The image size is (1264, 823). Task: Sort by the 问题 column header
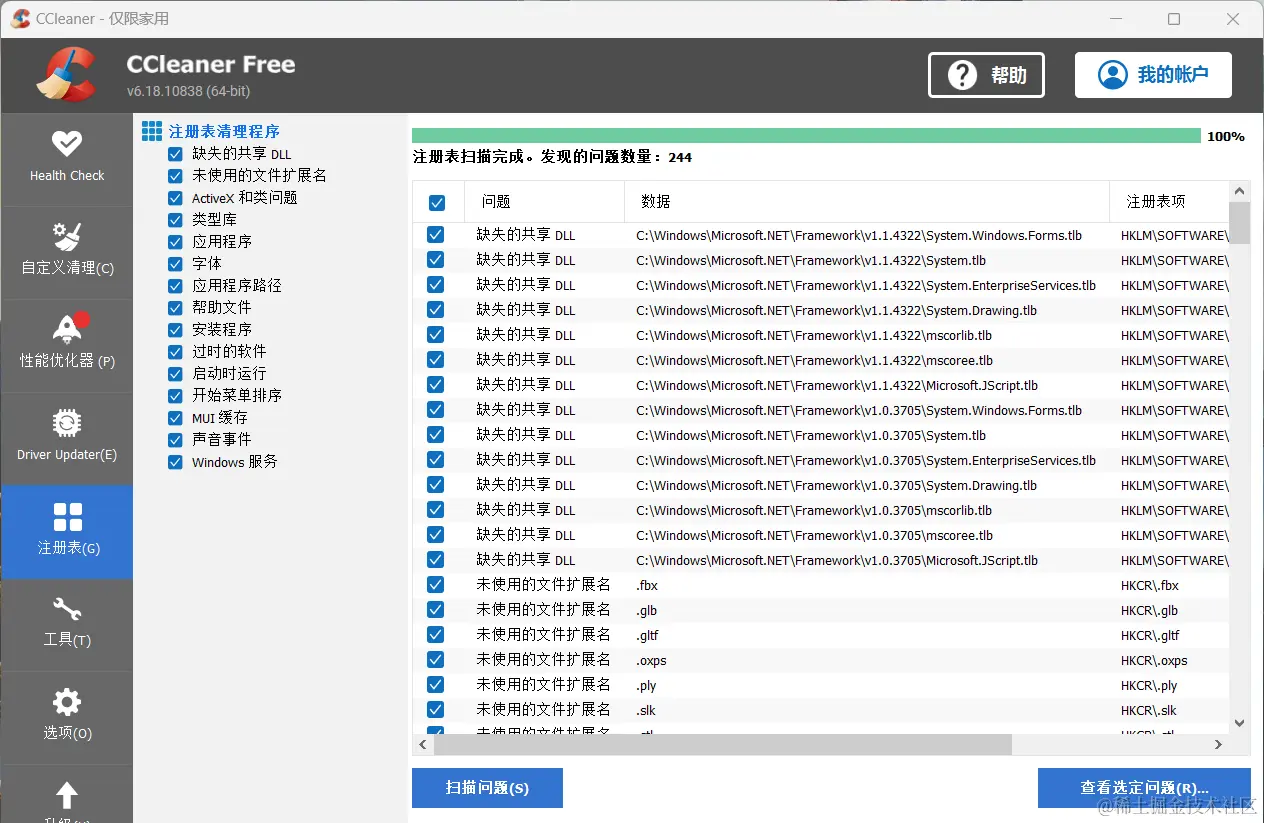tap(545, 202)
